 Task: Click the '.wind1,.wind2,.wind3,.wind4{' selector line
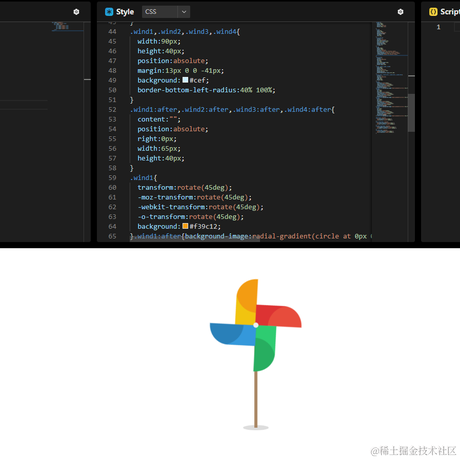tap(185, 32)
